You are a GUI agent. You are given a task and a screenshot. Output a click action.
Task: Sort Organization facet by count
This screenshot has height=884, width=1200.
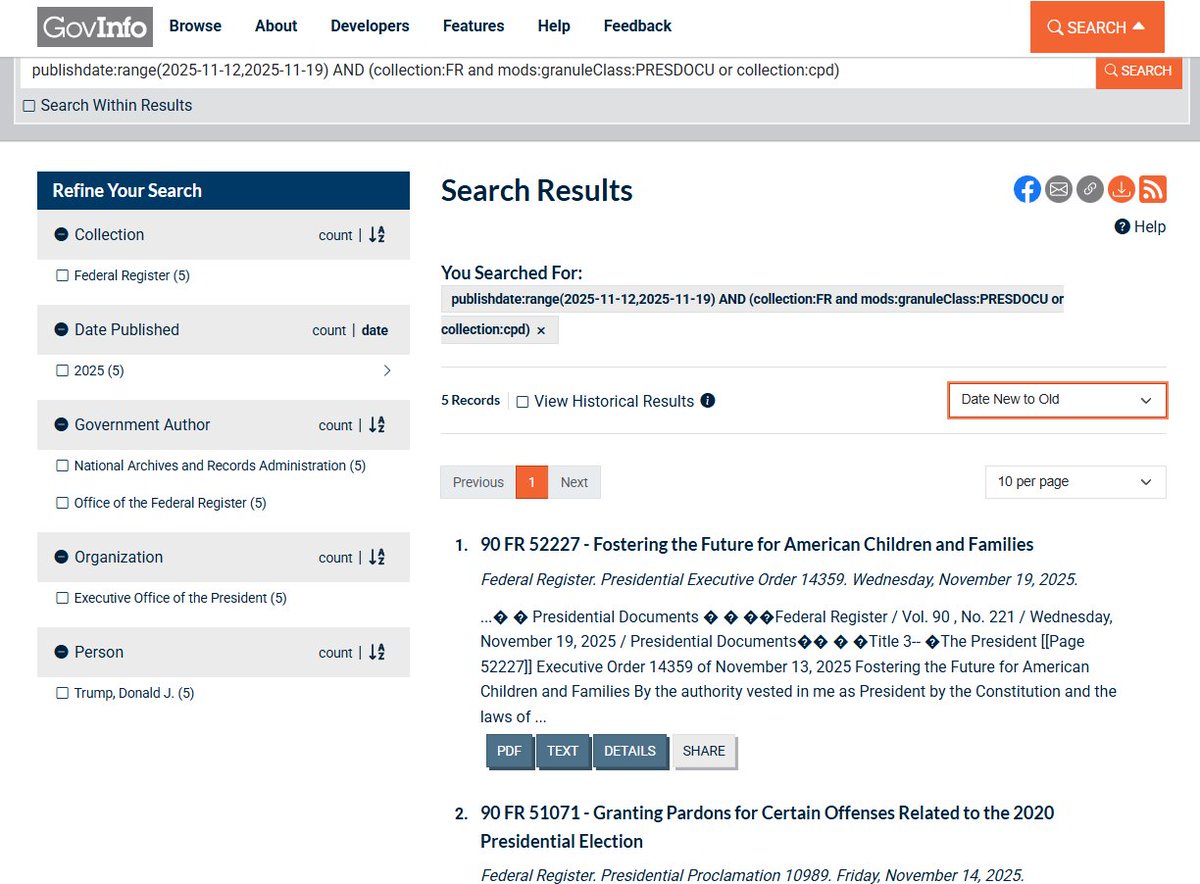click(335, 558)
